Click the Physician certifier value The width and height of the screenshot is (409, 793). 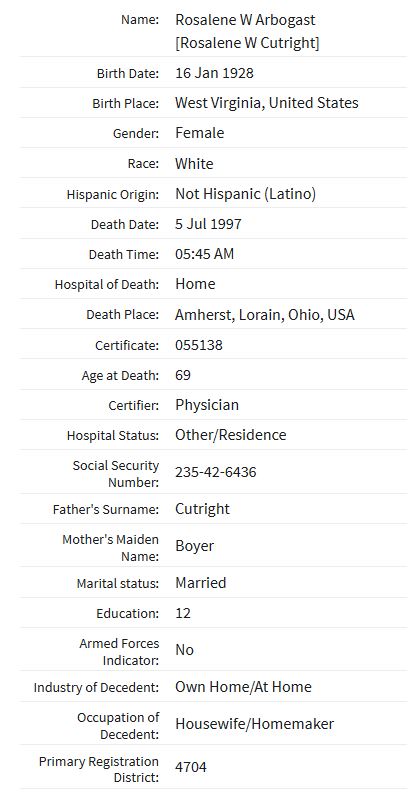[207, 405]
